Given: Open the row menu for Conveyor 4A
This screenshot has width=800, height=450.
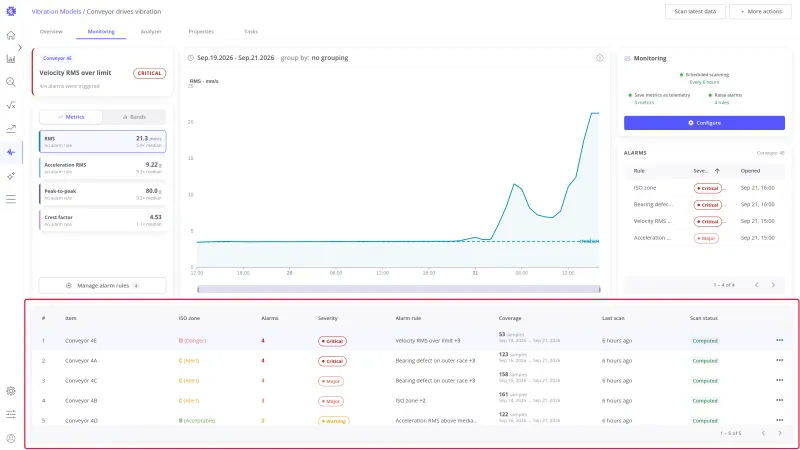Looking at the screenshot, I should pos(779,360).
